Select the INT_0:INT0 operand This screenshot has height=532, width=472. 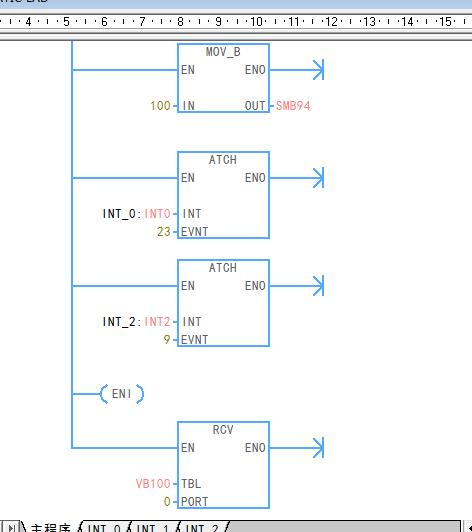pos(136,214)
